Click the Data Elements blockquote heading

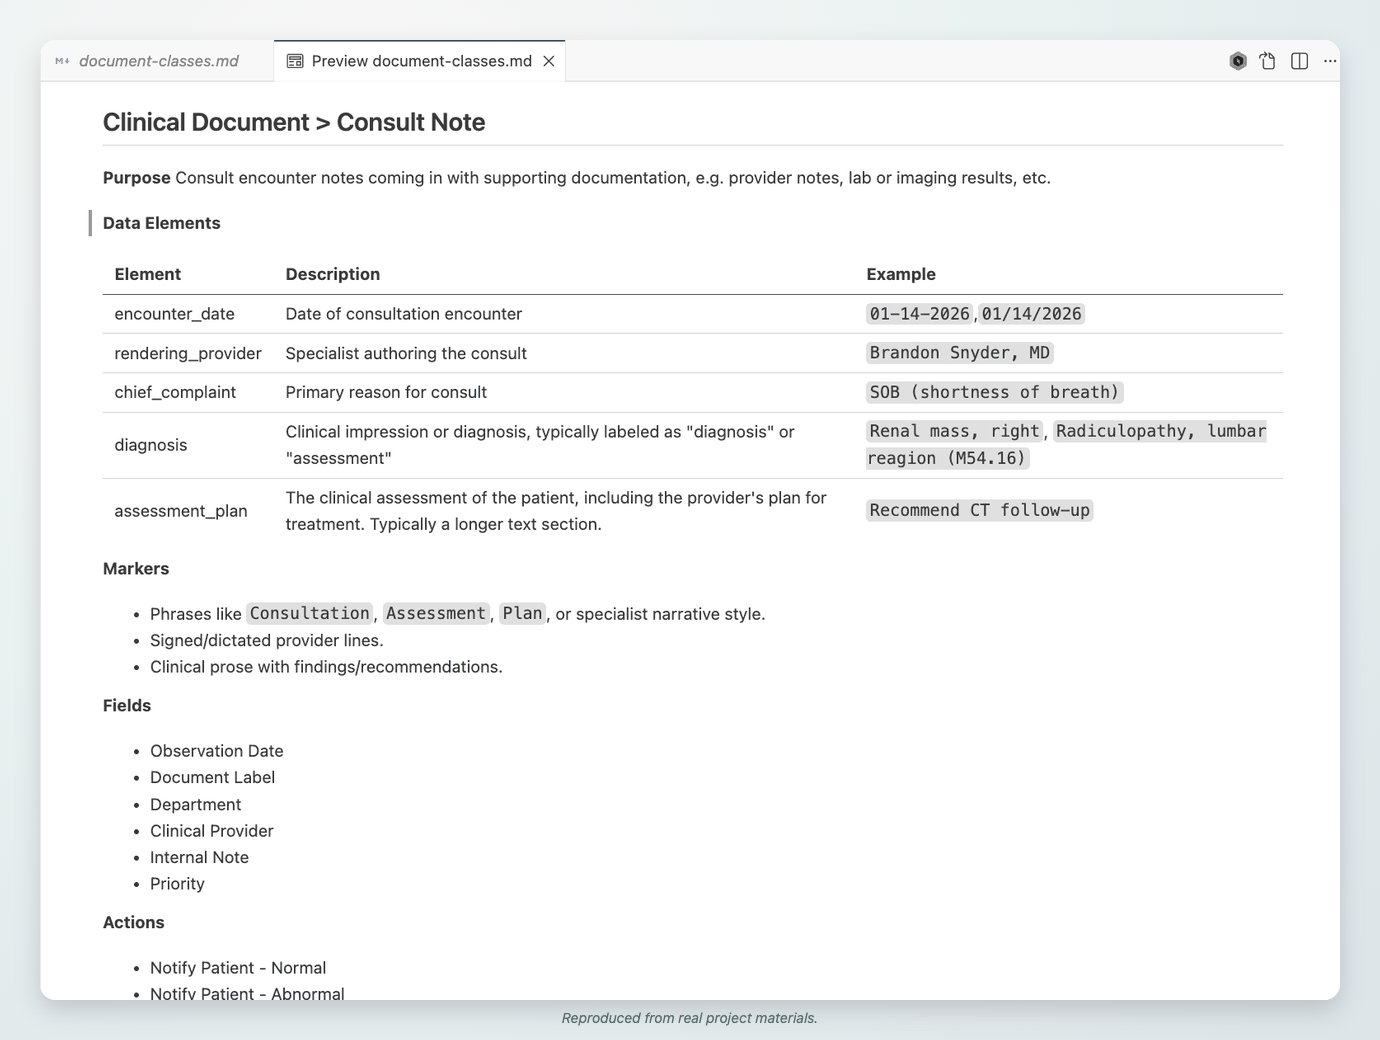click(161, 223)
